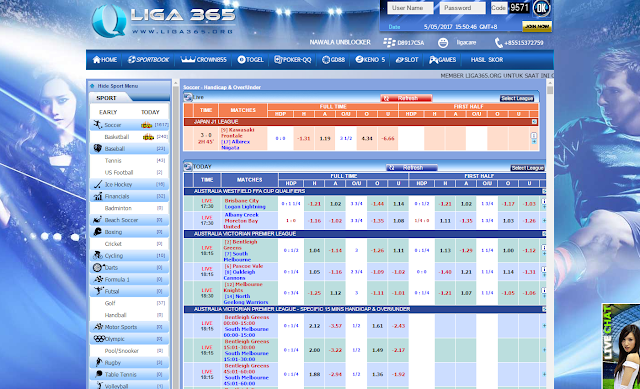Collapse Australia Victorian Premier League section
This screenshot has height=389, width=640.
(544, 233)
